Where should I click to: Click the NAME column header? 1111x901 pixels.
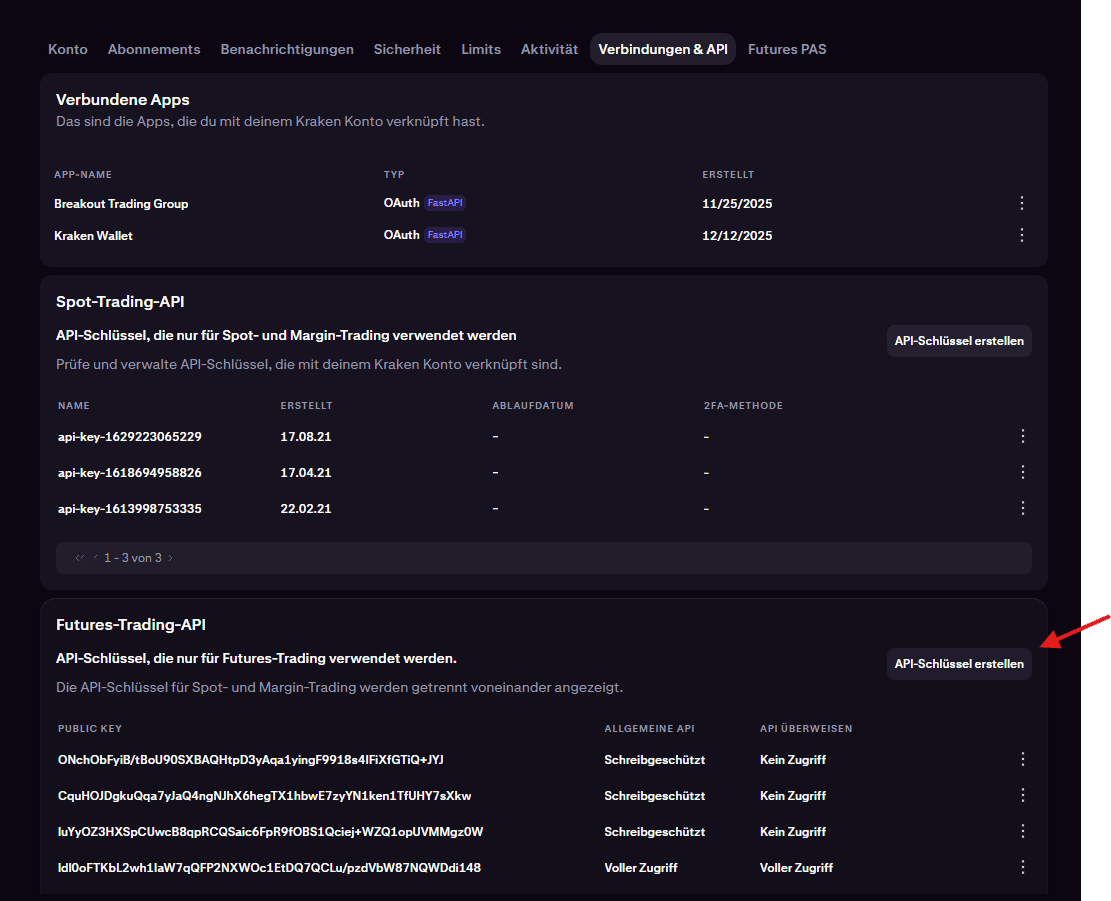point(74,406)
